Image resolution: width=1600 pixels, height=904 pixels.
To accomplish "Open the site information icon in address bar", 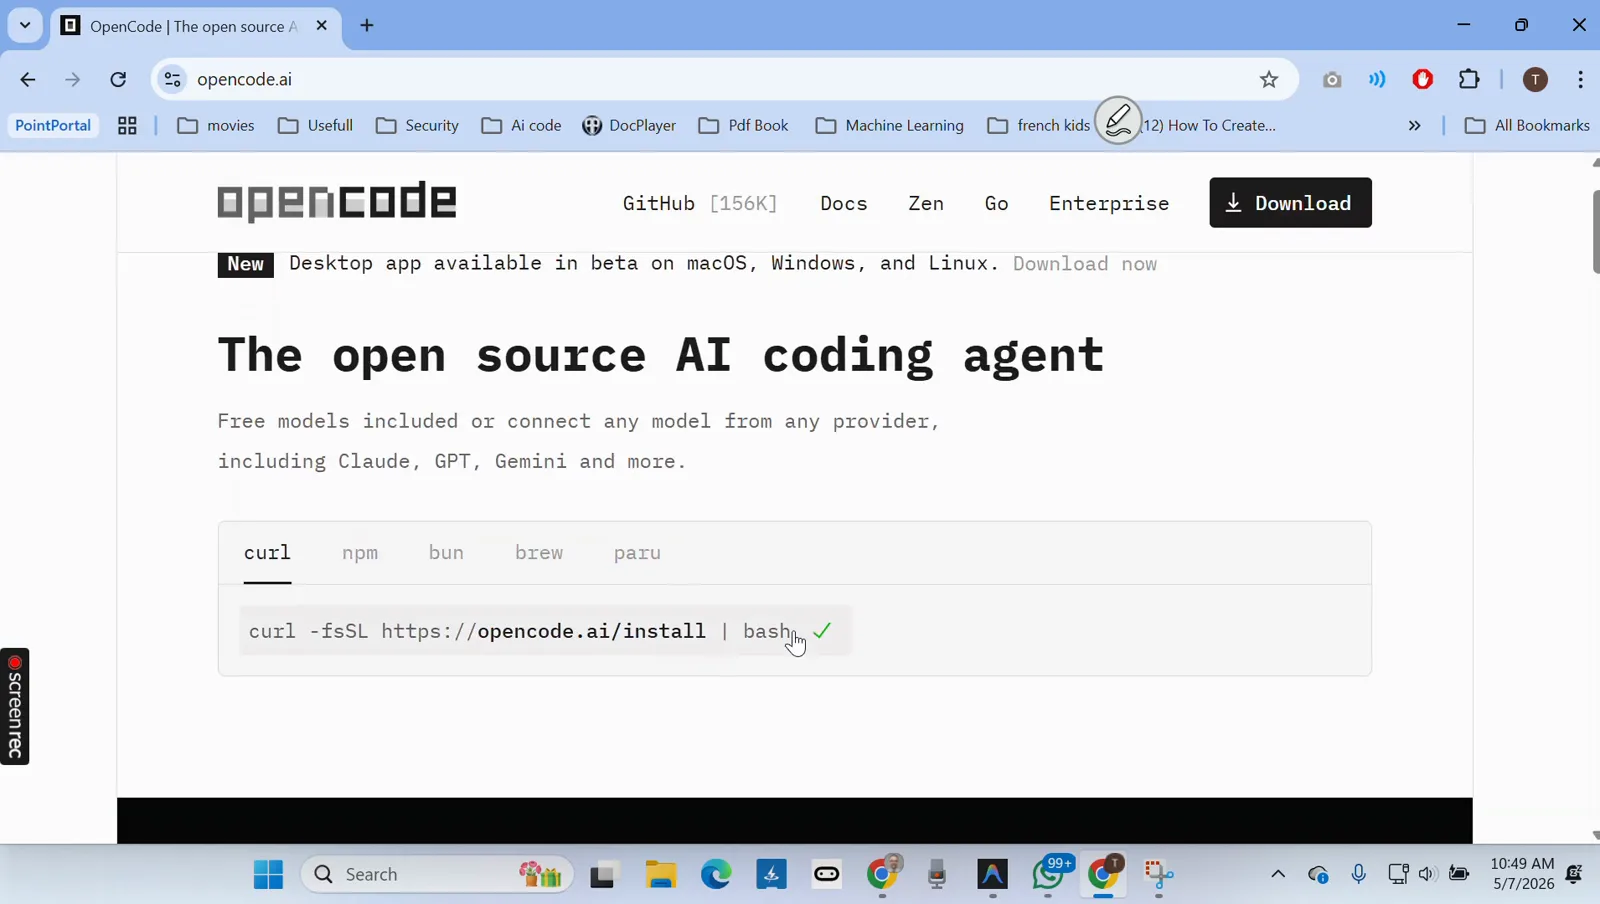I will pos(172,79).
